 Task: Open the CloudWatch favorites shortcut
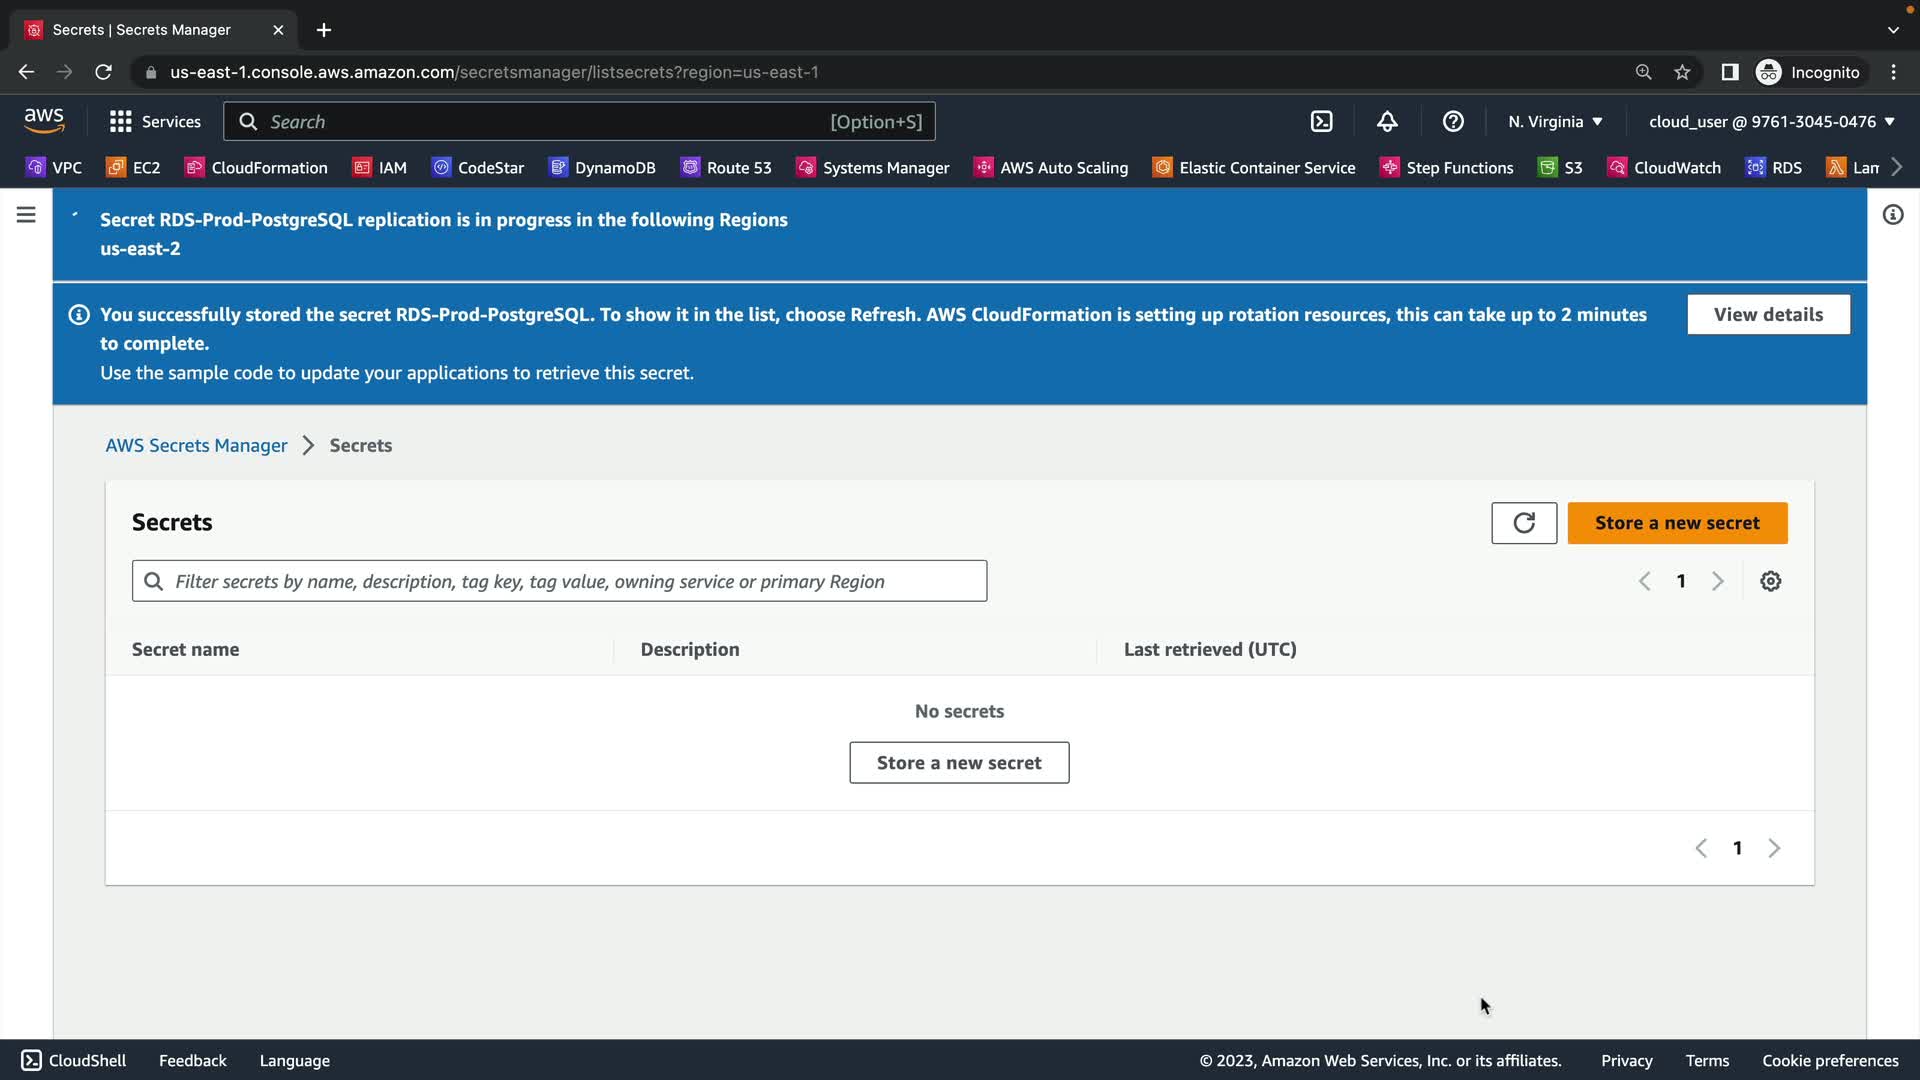pyautogui.click(x=1664, y=167)
